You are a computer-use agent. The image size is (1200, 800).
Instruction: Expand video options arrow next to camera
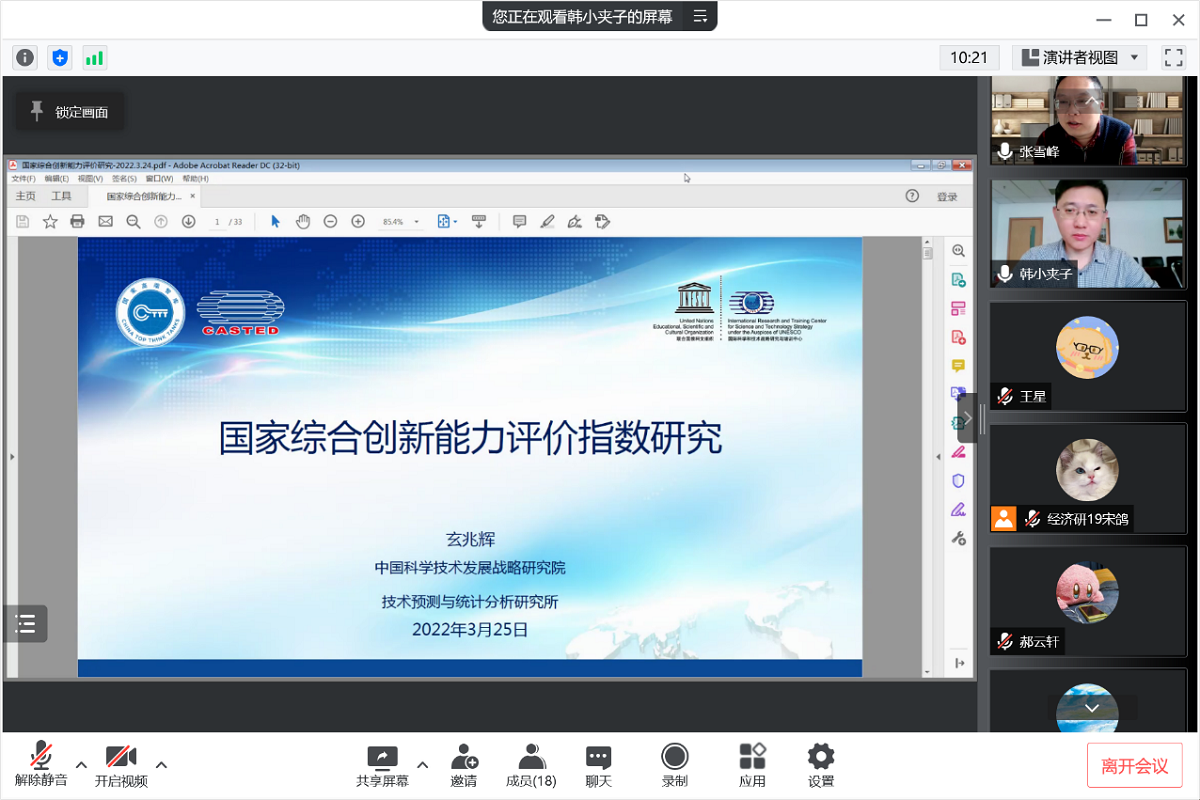(x=161, y=765)
